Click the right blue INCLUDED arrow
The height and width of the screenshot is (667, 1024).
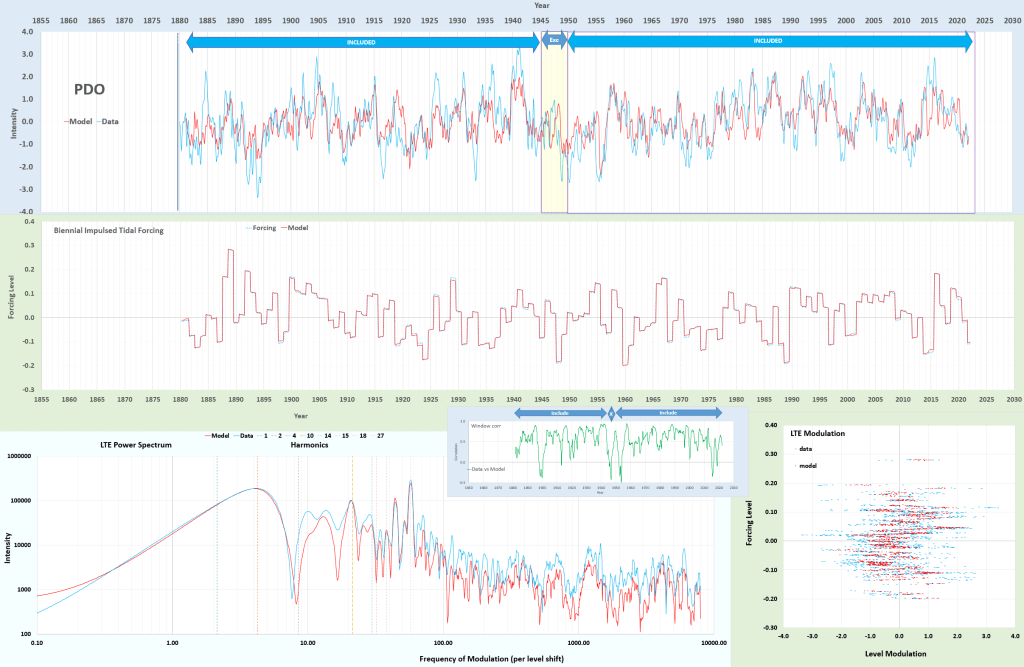[x=769, y=41]
